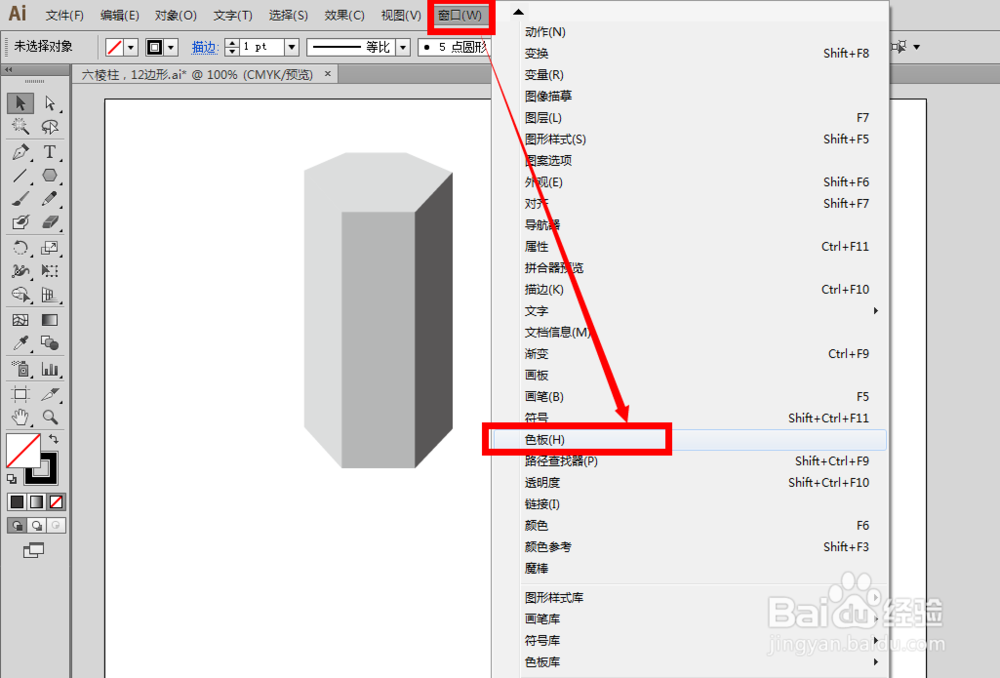Choose the Free Transform tool
The image size is (1000, 678).
click(x=50, y=271)
